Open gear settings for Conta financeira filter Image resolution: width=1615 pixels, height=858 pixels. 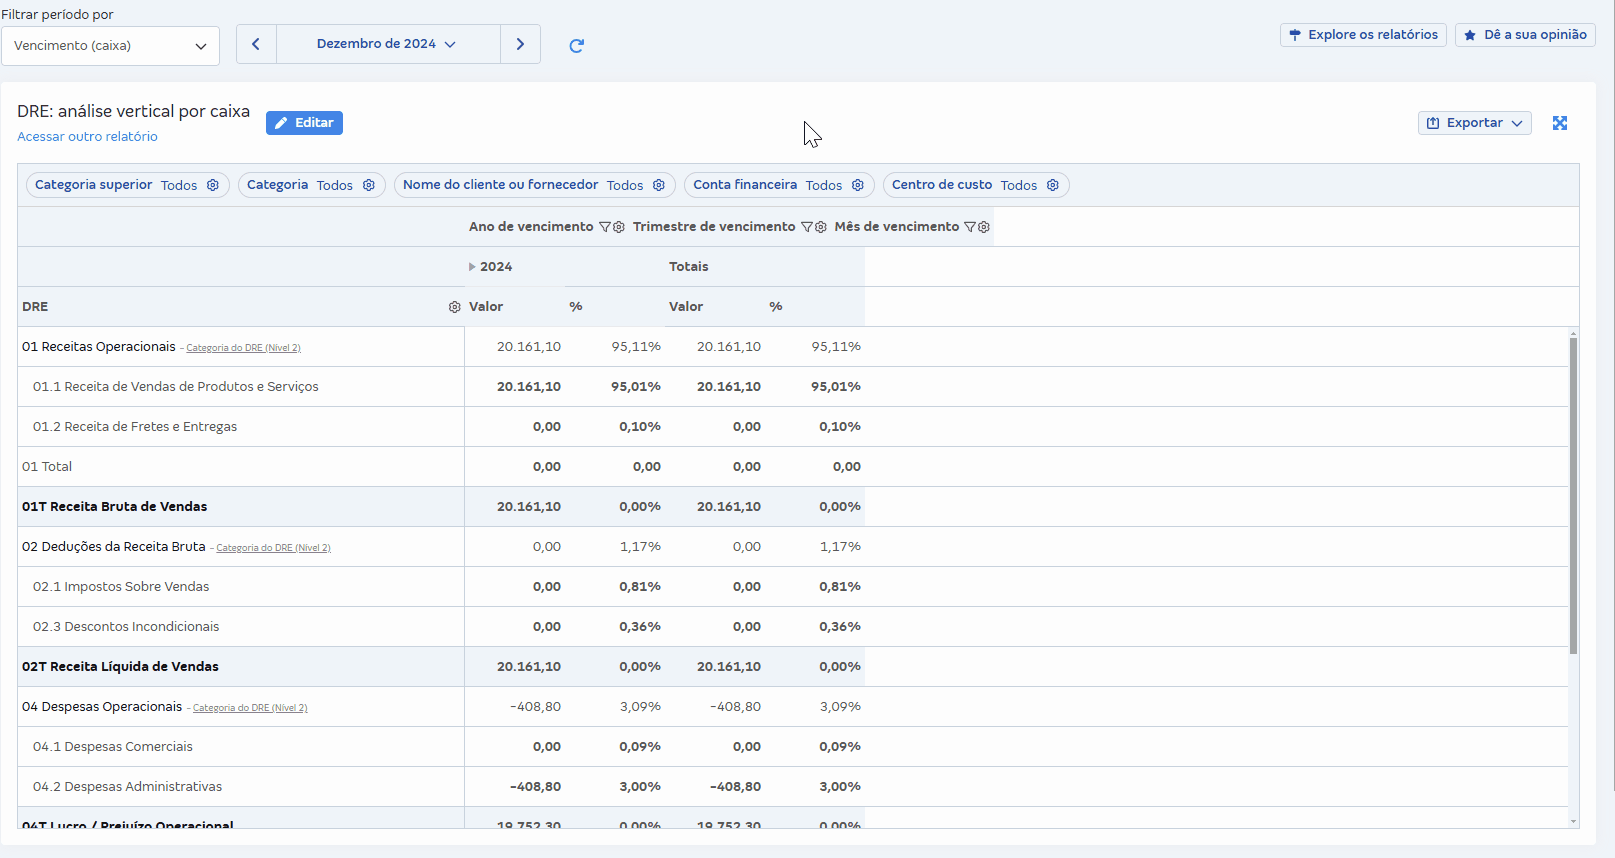[x=858, y=185]
